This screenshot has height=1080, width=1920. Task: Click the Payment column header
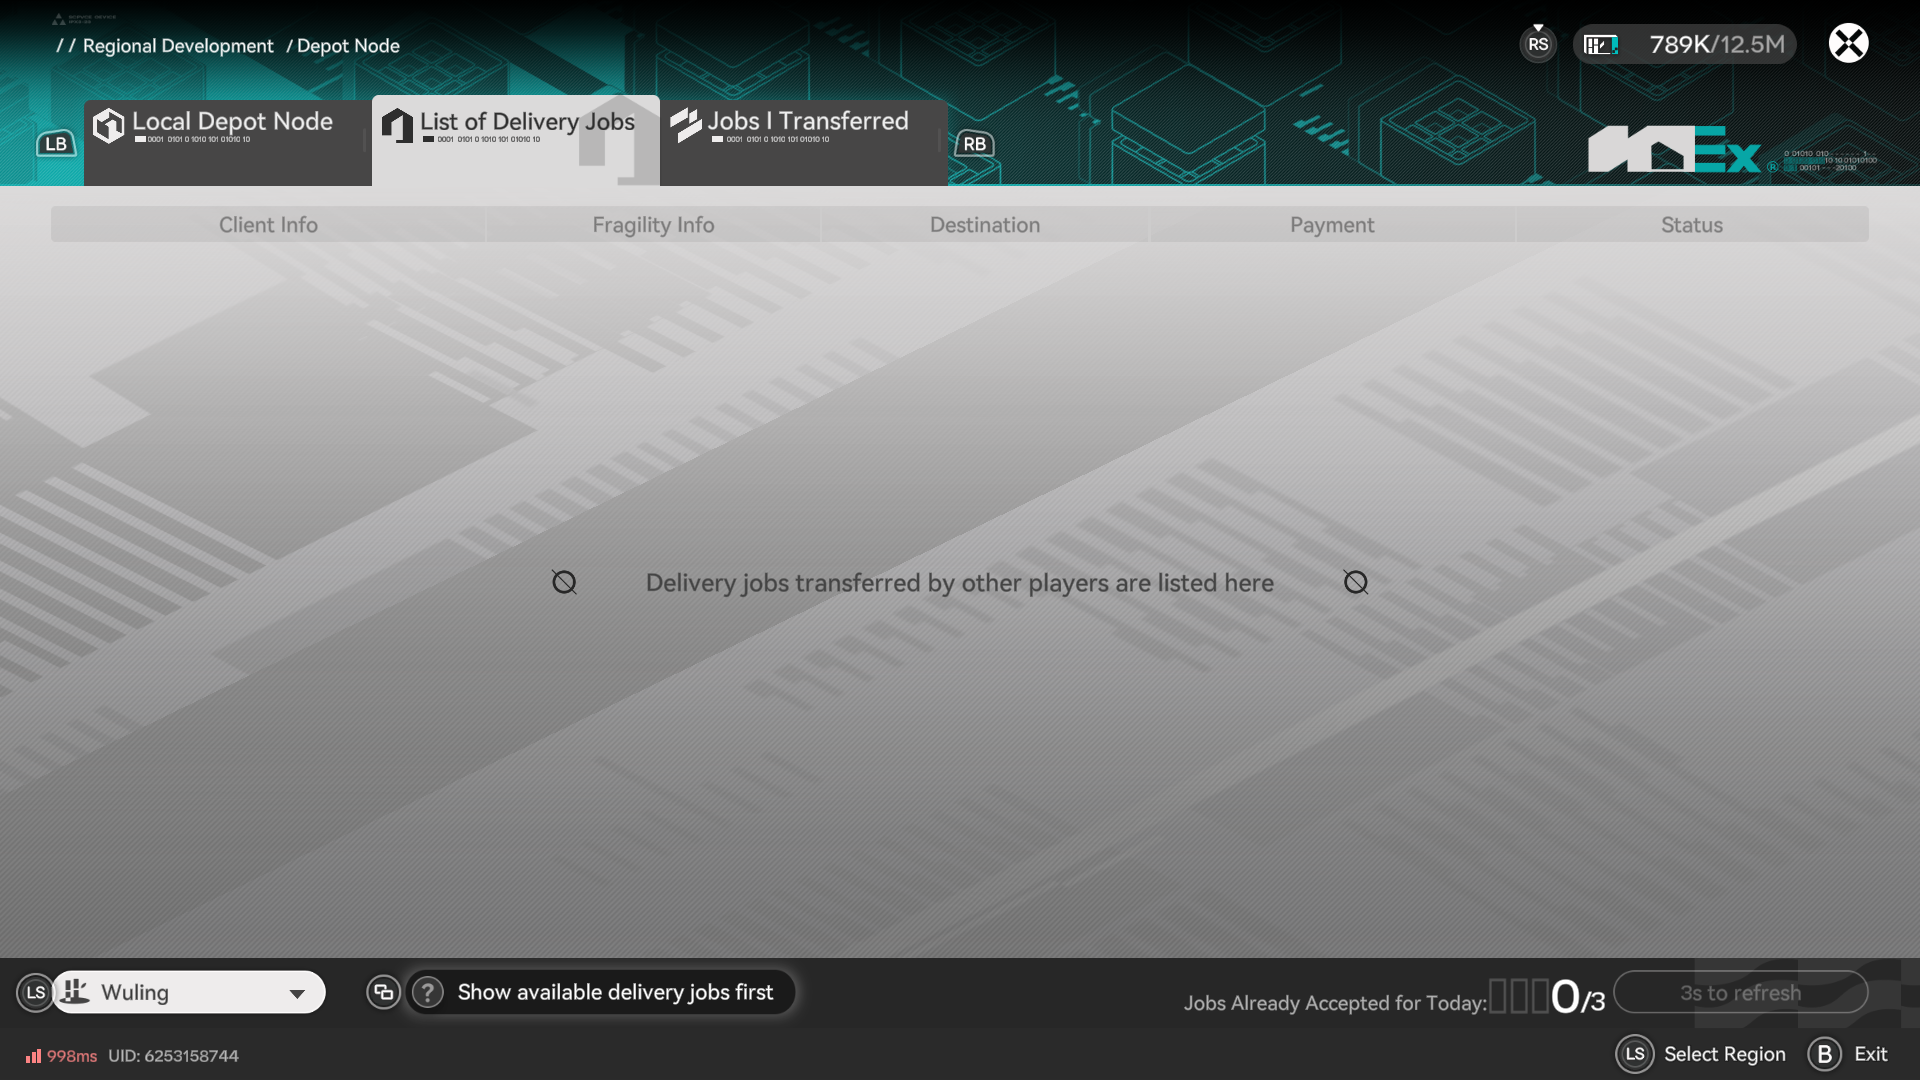pyautogui.click(x=1332, y=225)
